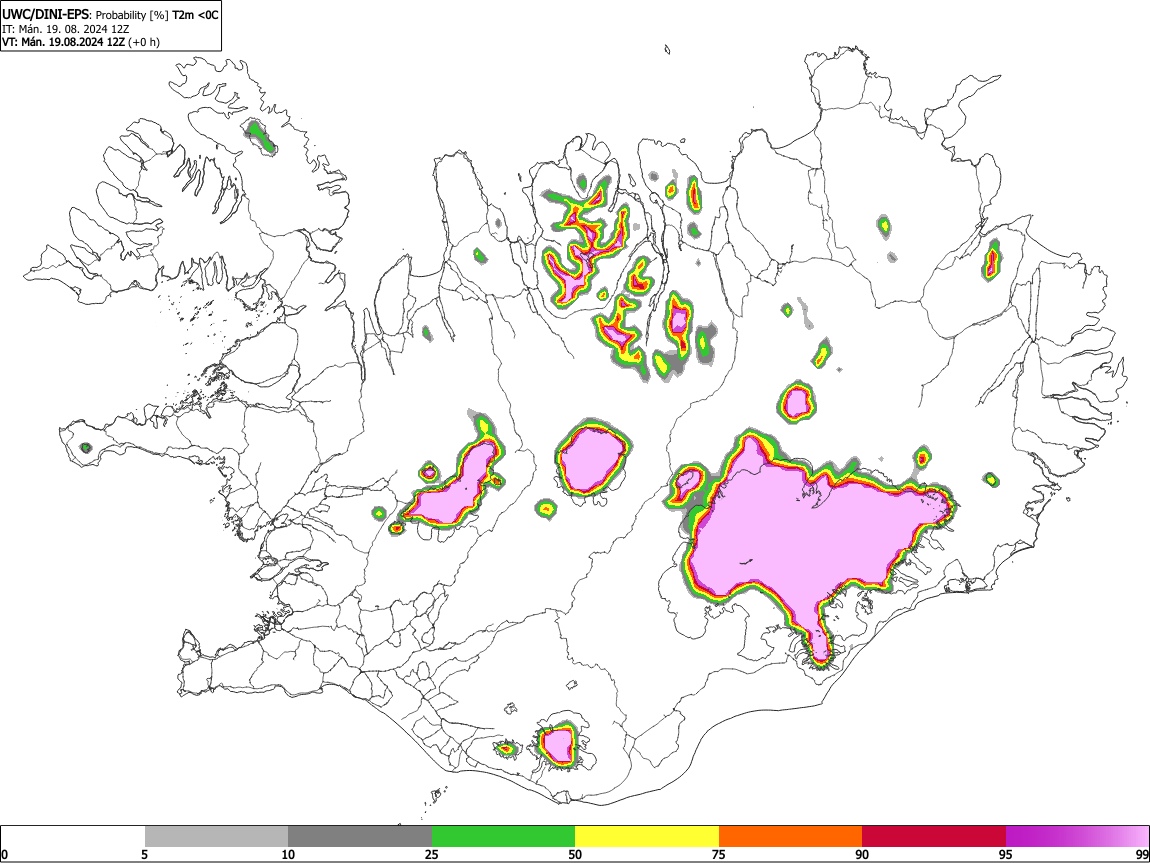The width and height of the screenshot is (1150, 863).
Task: Click the dark gray 10–25 legend segment
Action: pyautogui.click(x=360, y=837)
